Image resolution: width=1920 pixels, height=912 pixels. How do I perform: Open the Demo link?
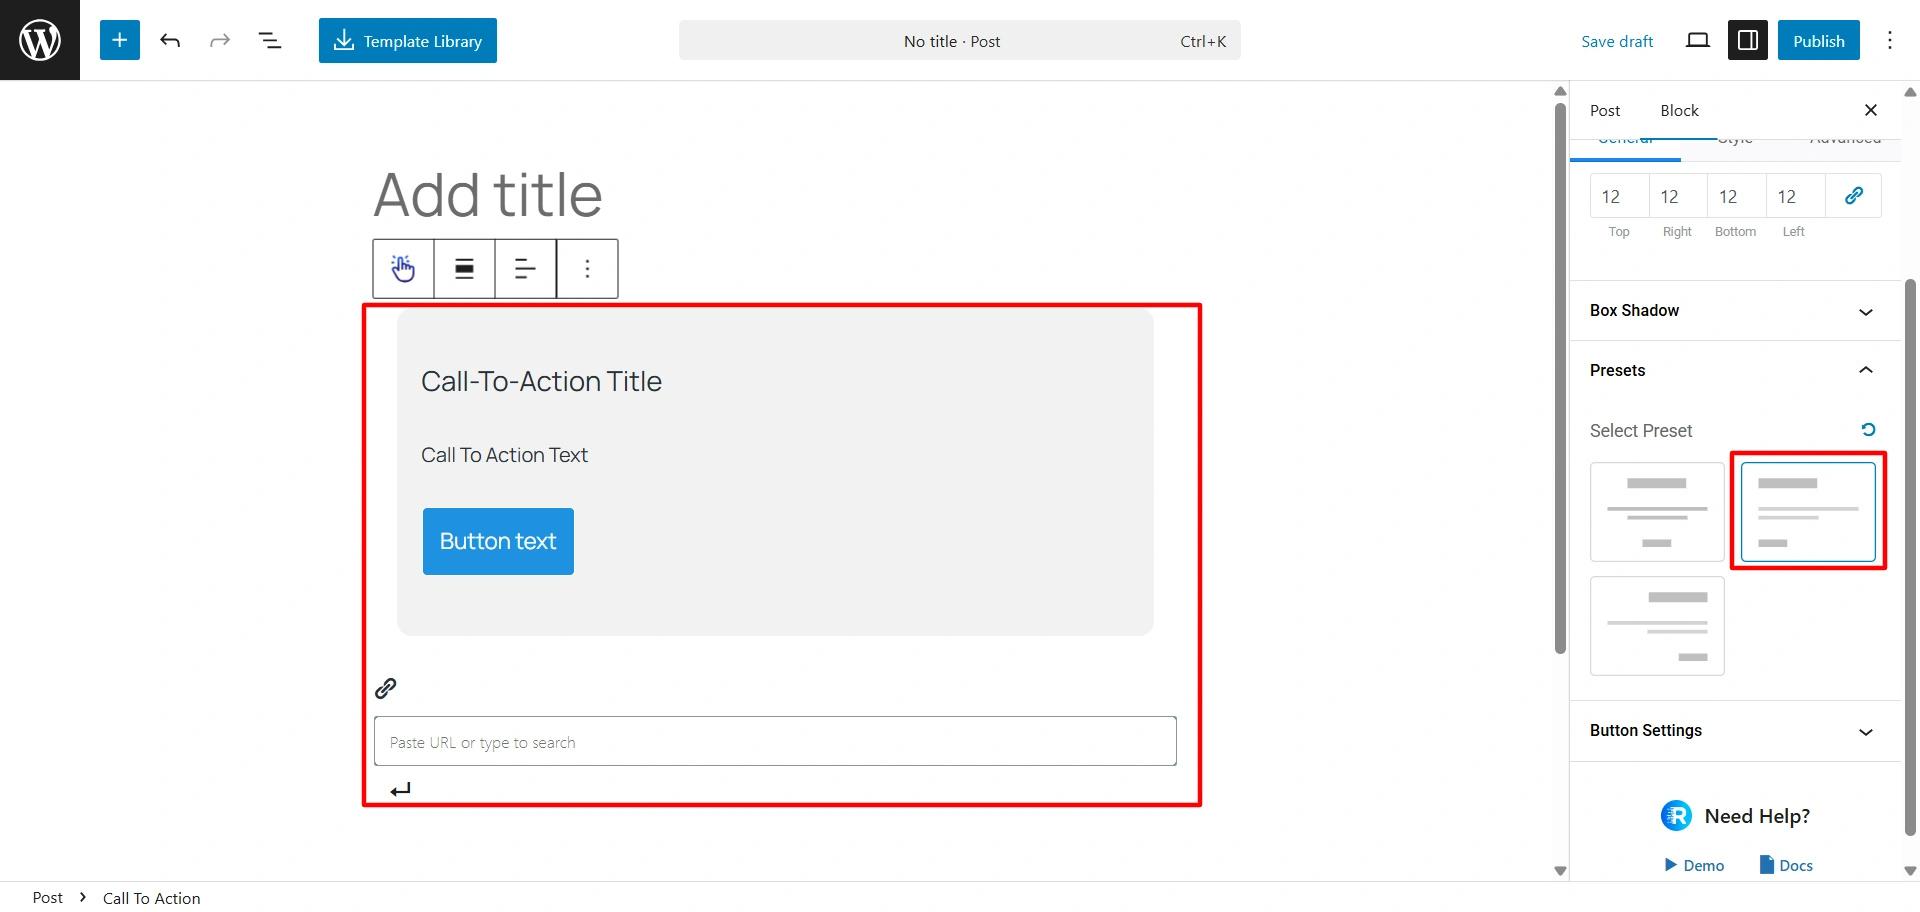1694,865
